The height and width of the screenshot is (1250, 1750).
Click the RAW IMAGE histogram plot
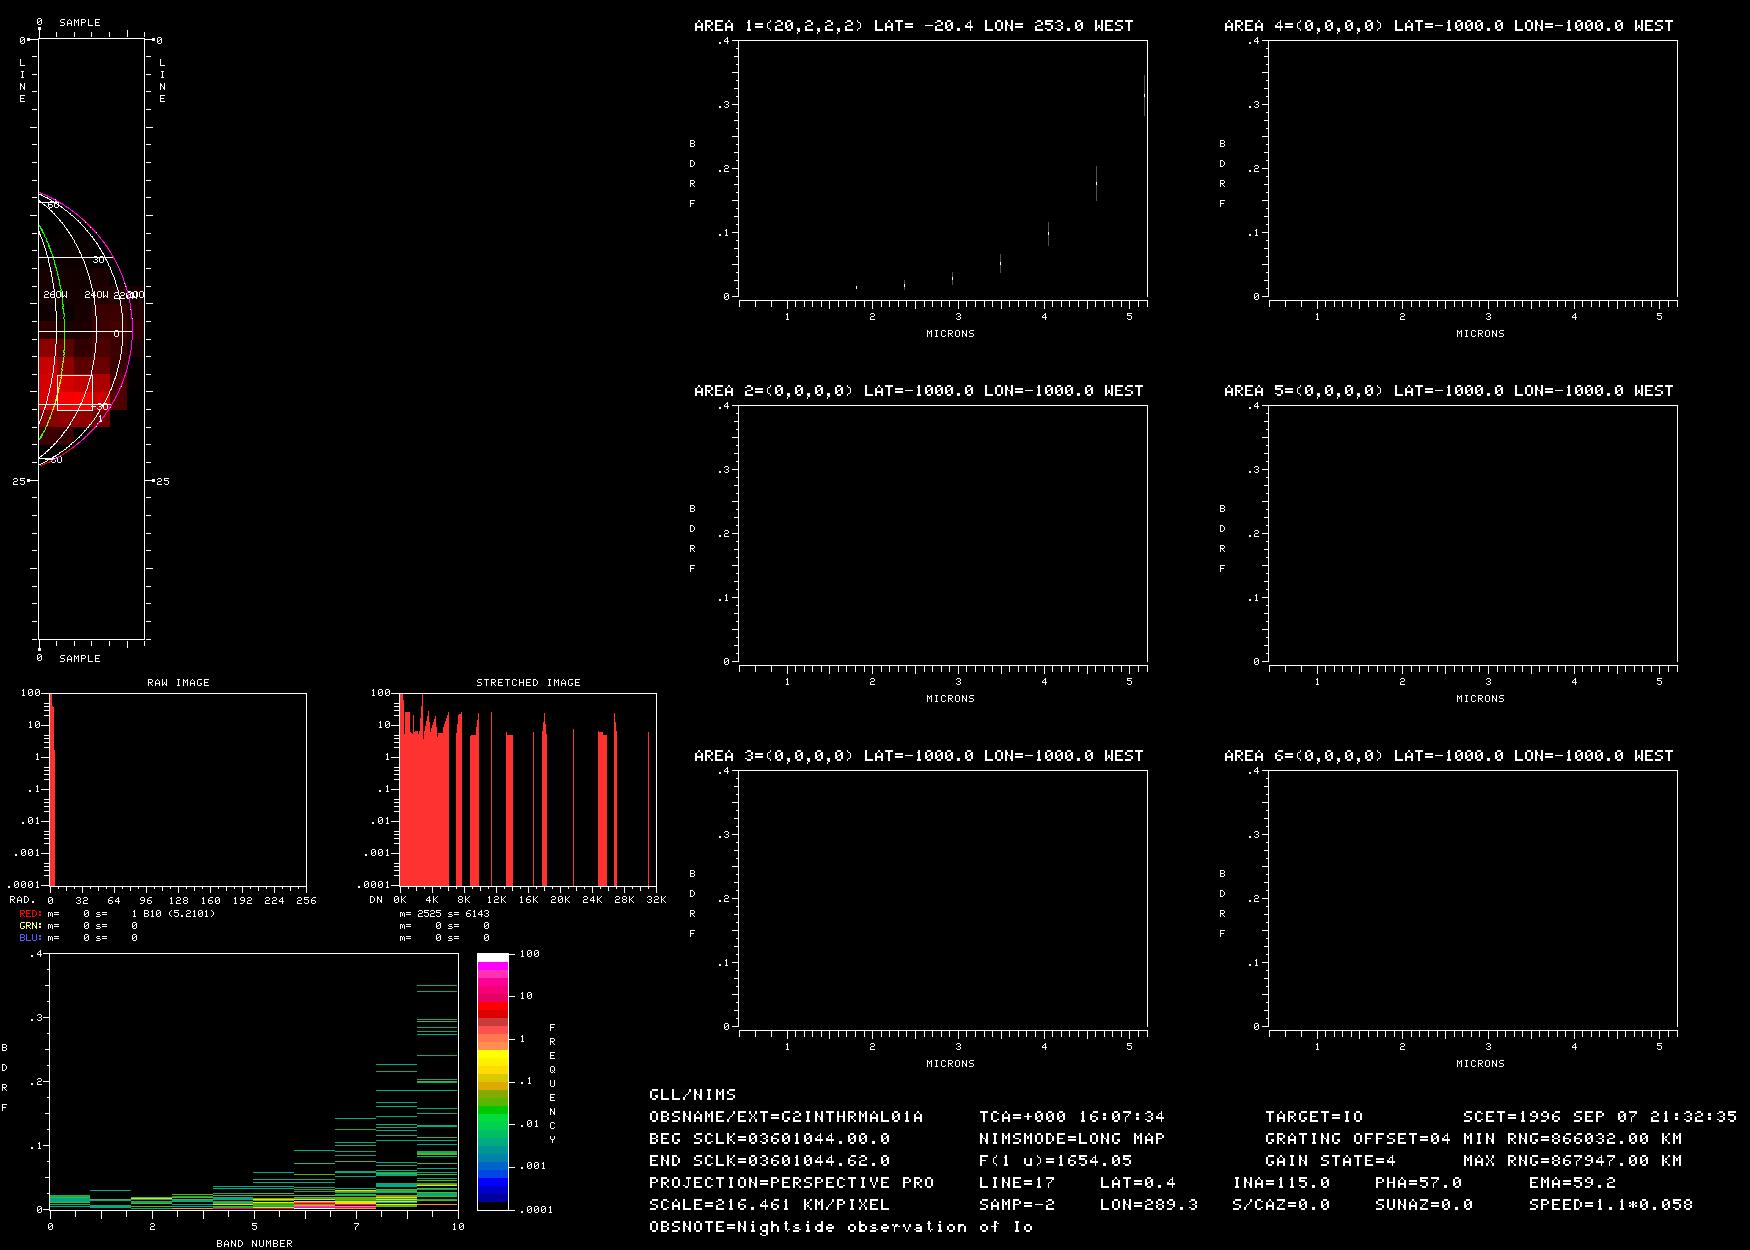point(178,789)
